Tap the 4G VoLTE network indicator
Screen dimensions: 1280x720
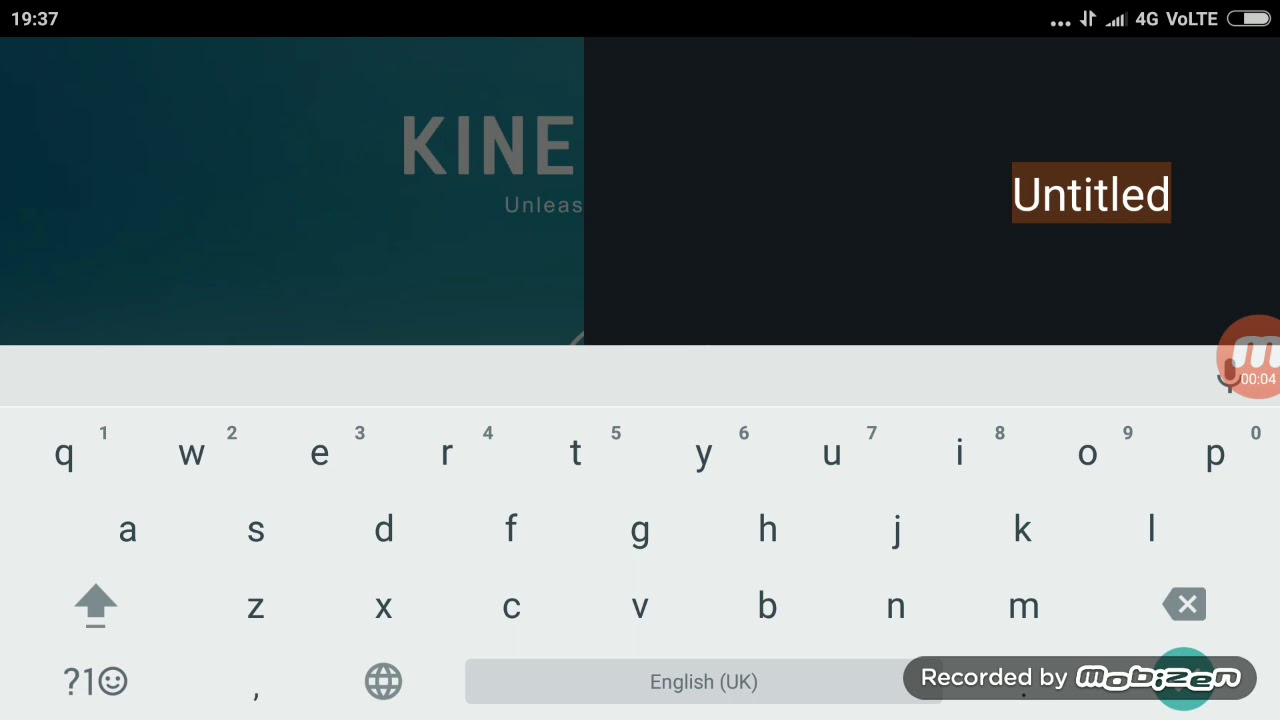click(x=1176, y=19)
